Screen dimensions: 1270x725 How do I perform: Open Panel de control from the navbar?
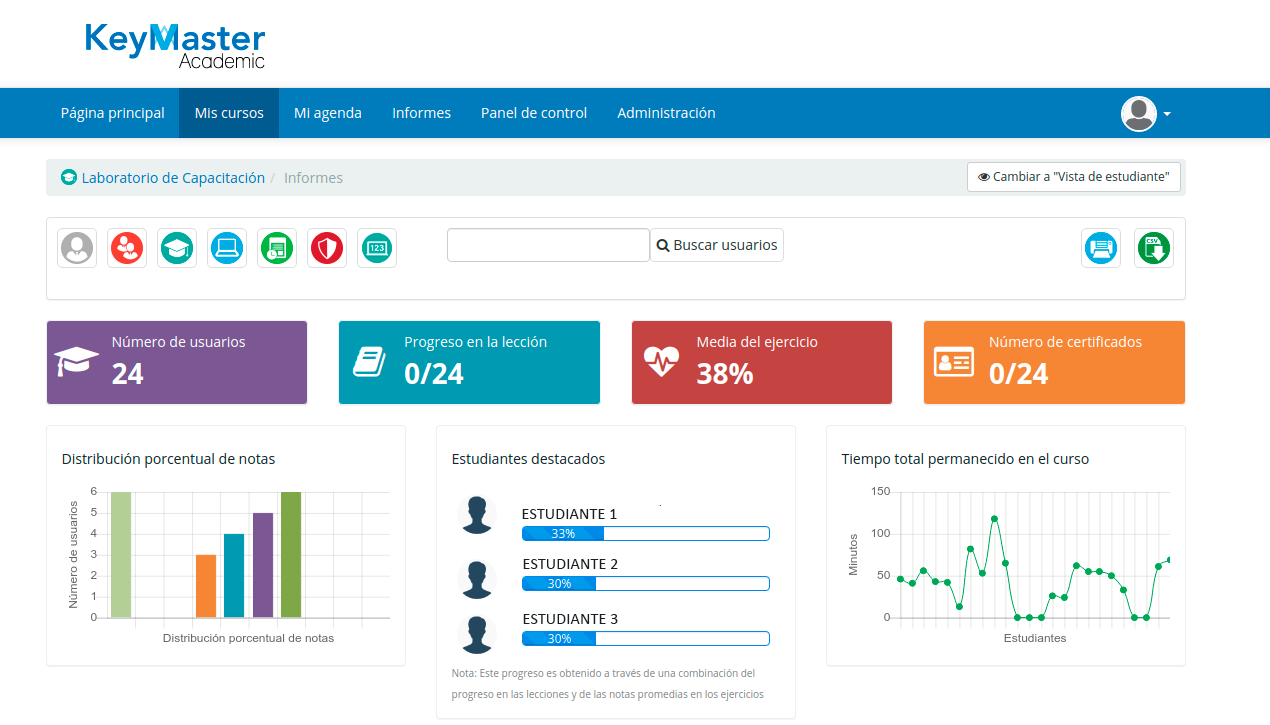pos(534,113)
